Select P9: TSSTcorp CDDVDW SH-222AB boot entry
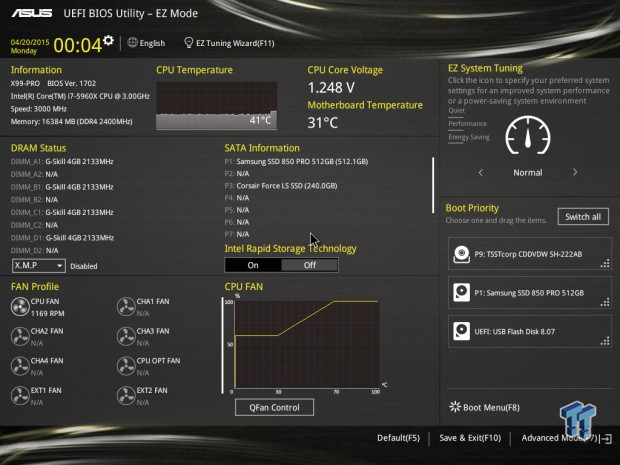620x465 pixels. (x=529, y=254)
